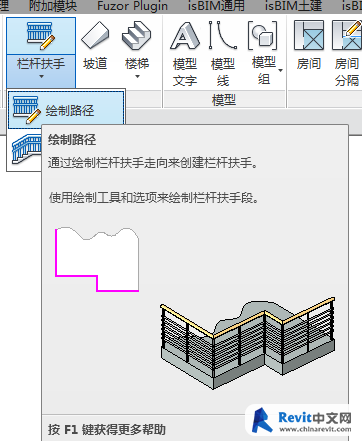Click the 栏杆扶手 railing tool icon
Image resolution: width=362 pixels, height=441 pixels.
[x=41, y=36]
